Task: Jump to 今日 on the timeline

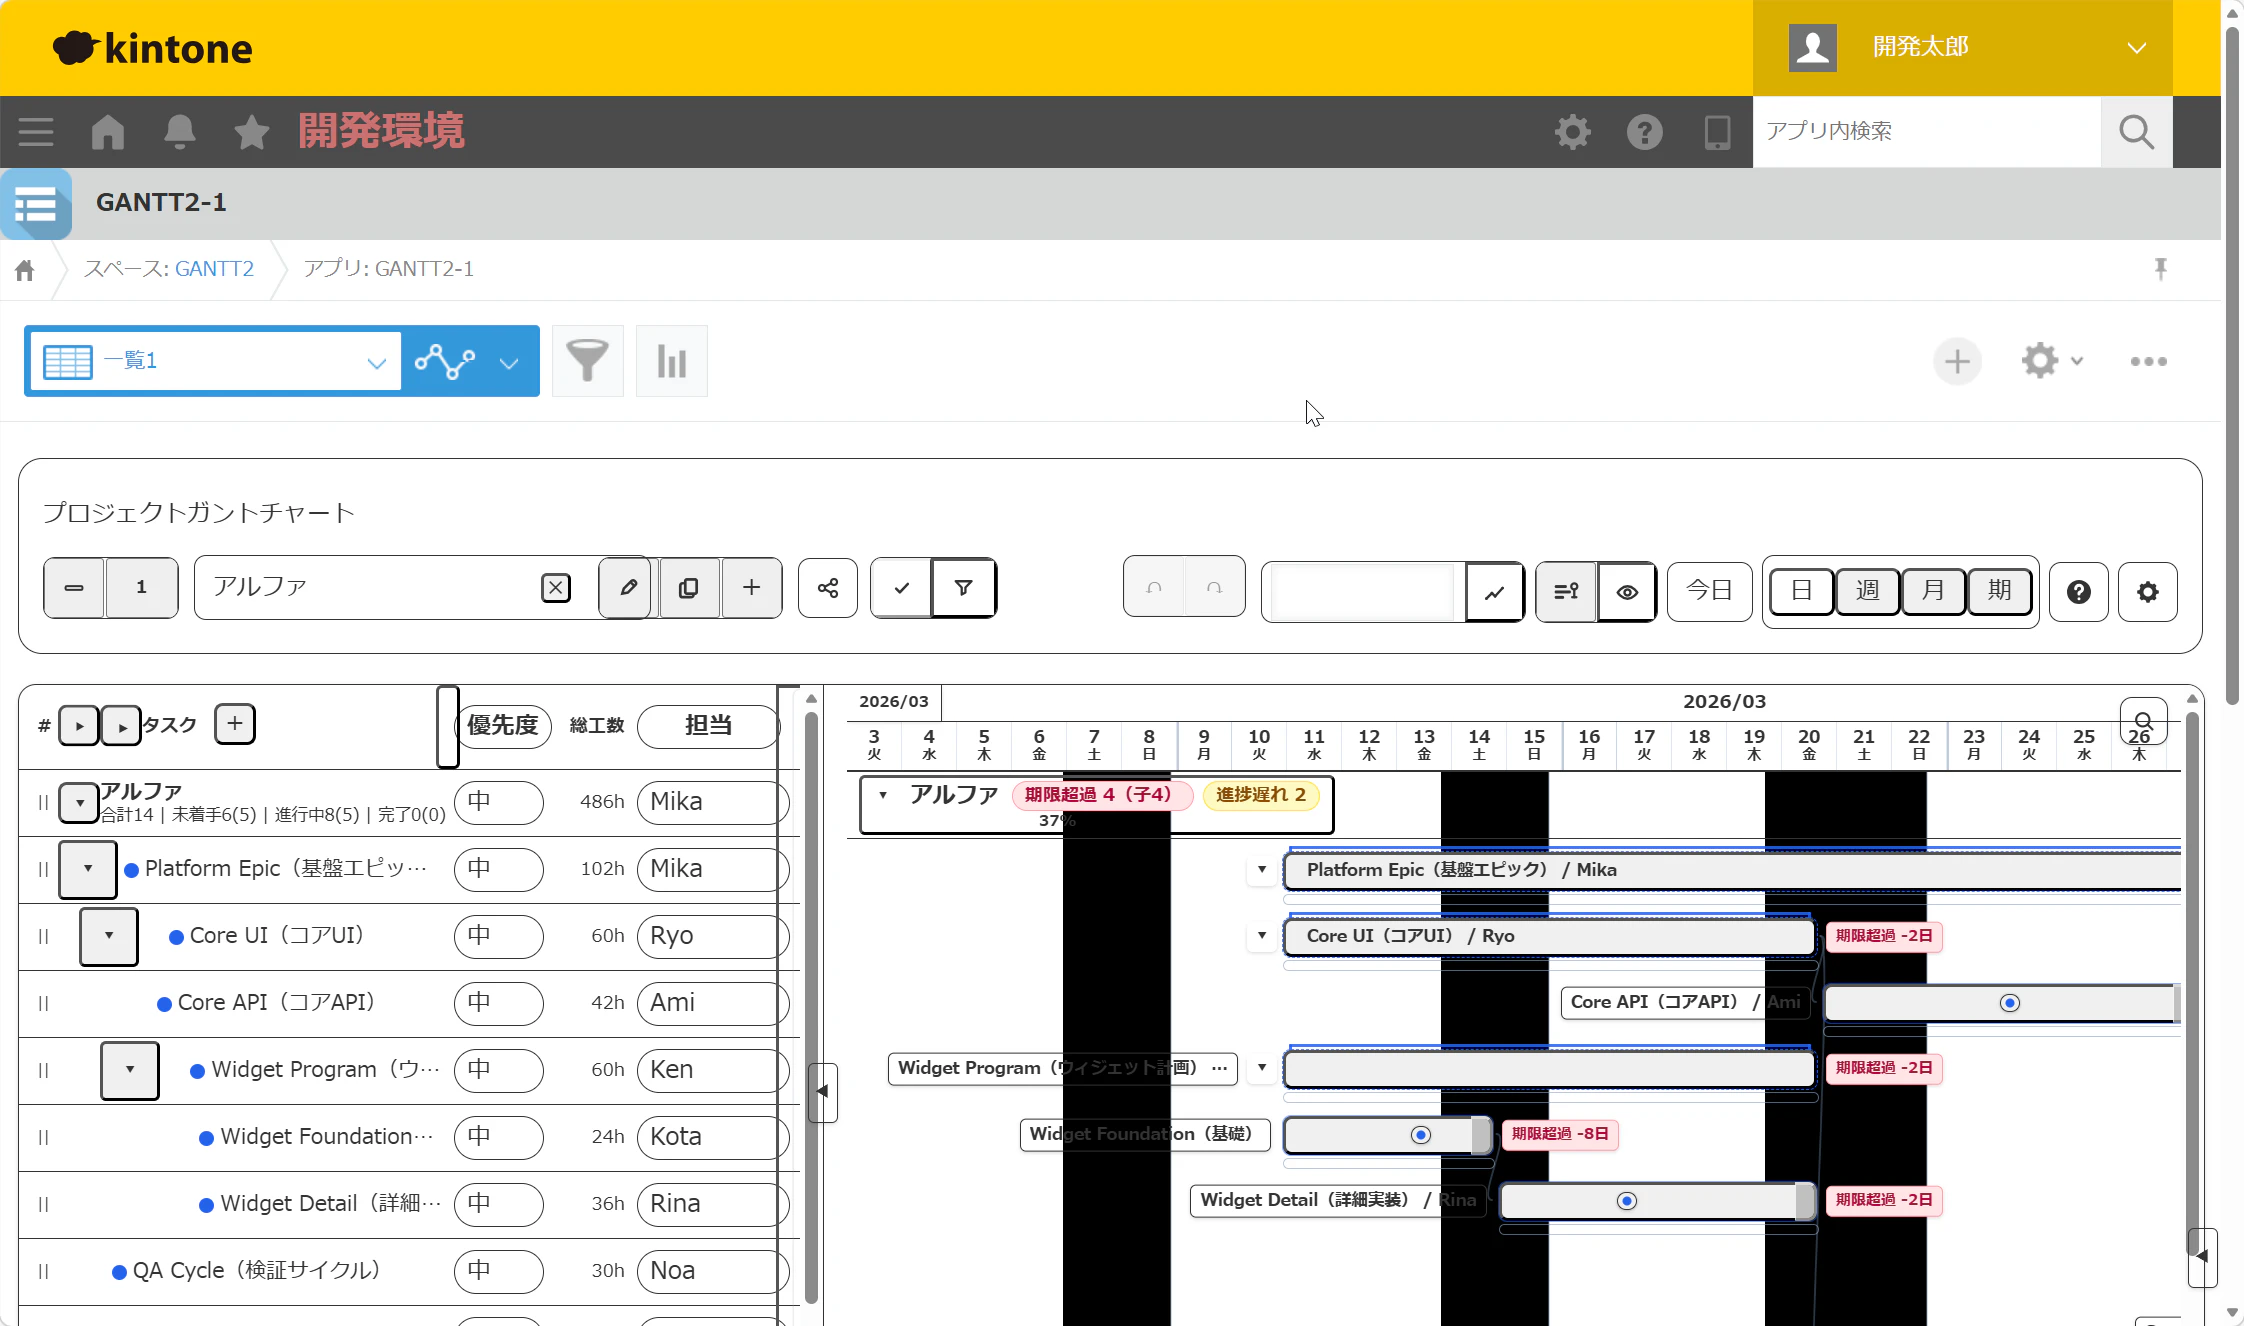Action: [x=1709, y=590]
